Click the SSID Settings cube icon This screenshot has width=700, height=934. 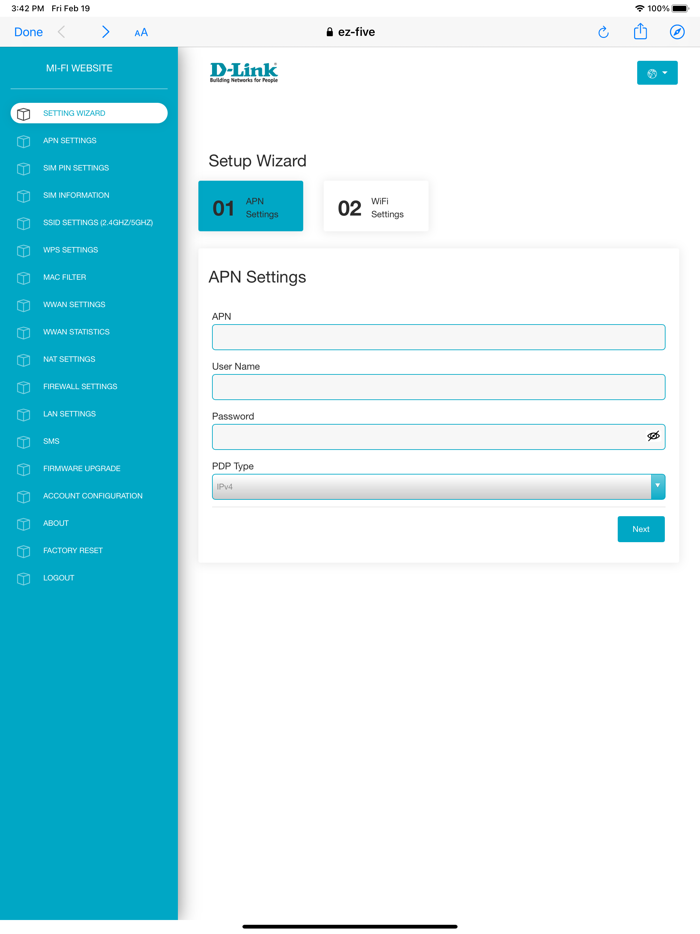(23, 223)
